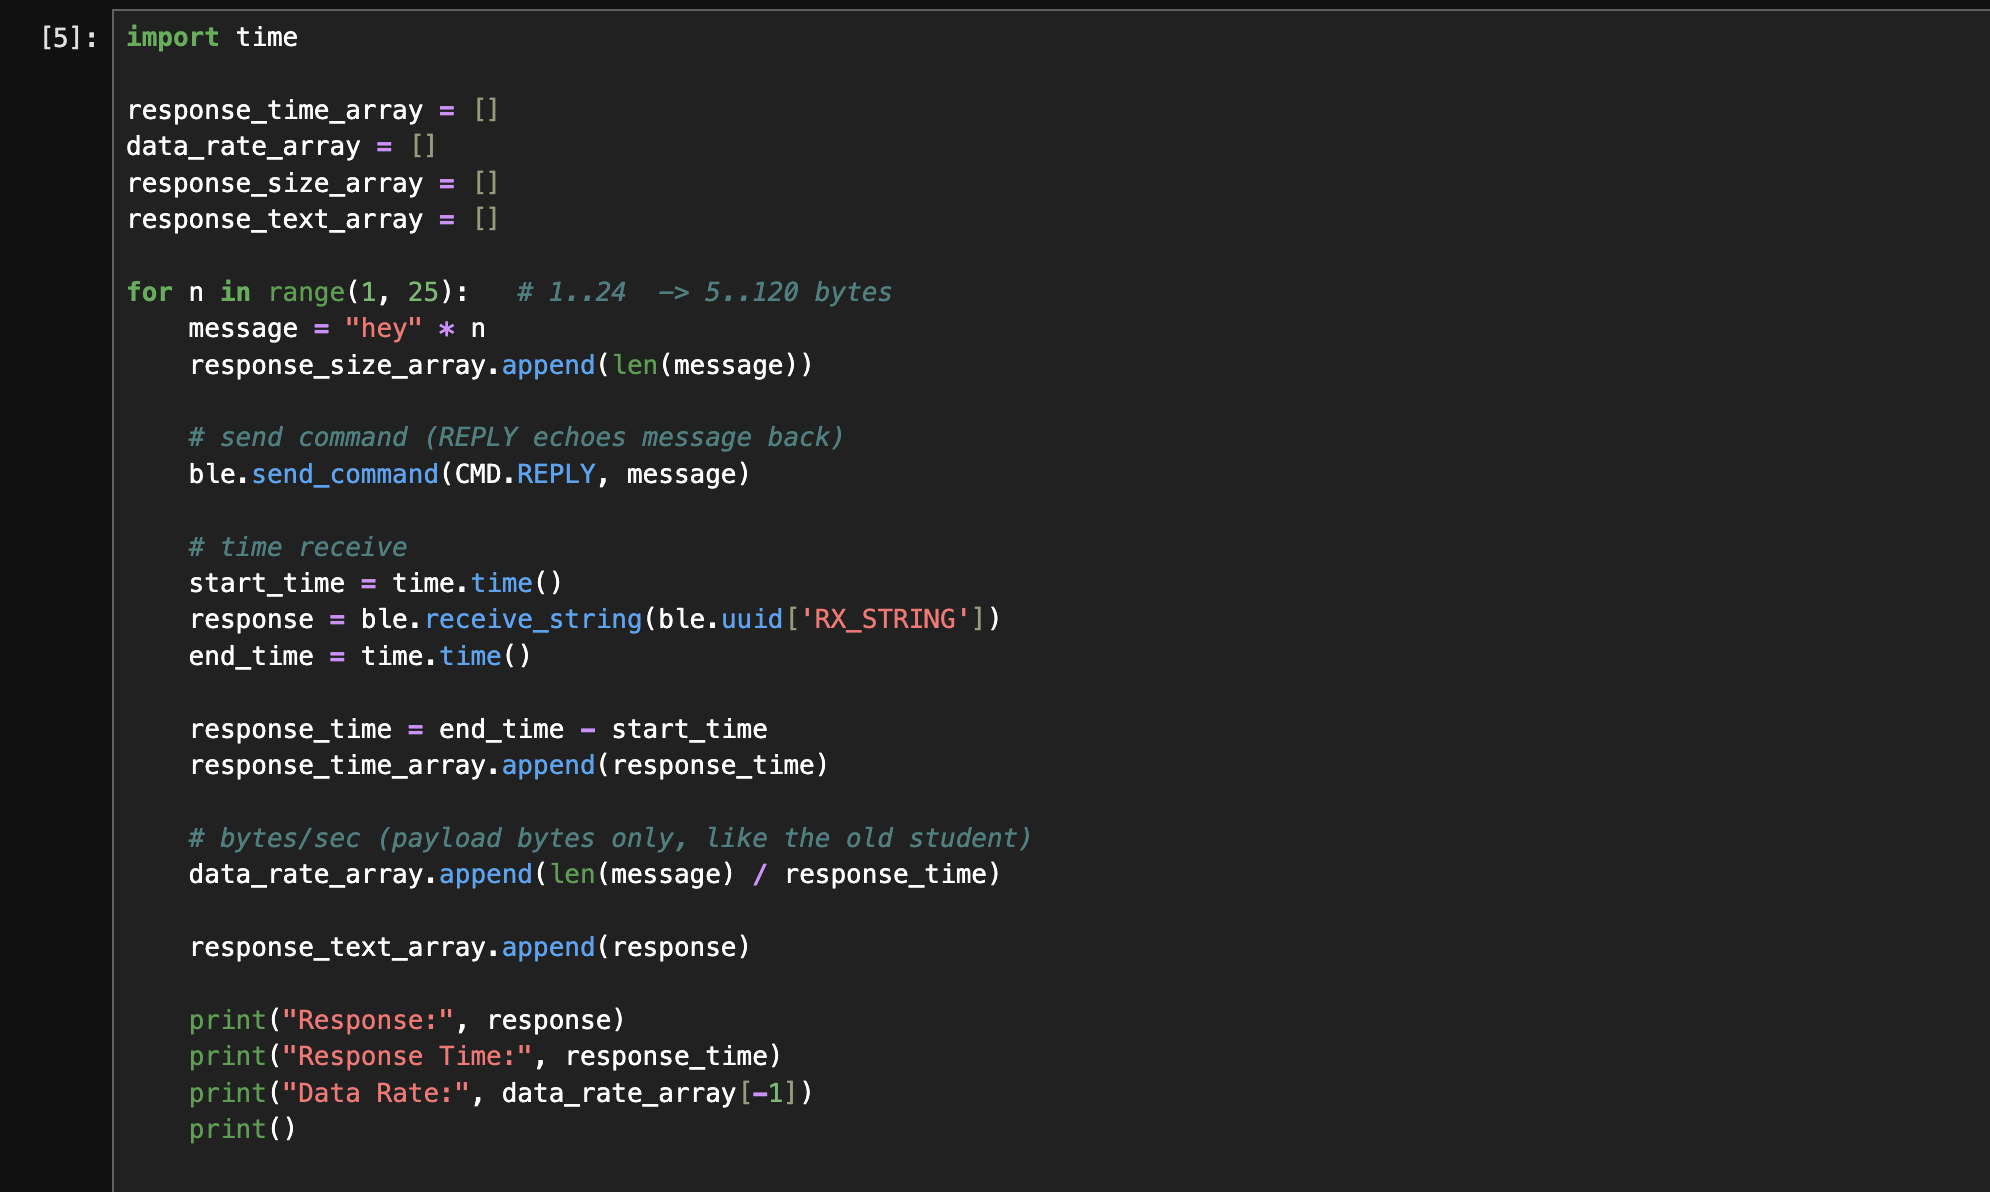Click the "hey" string literal
Screen dimensions: 1990x1192
(x=383, y=329)
